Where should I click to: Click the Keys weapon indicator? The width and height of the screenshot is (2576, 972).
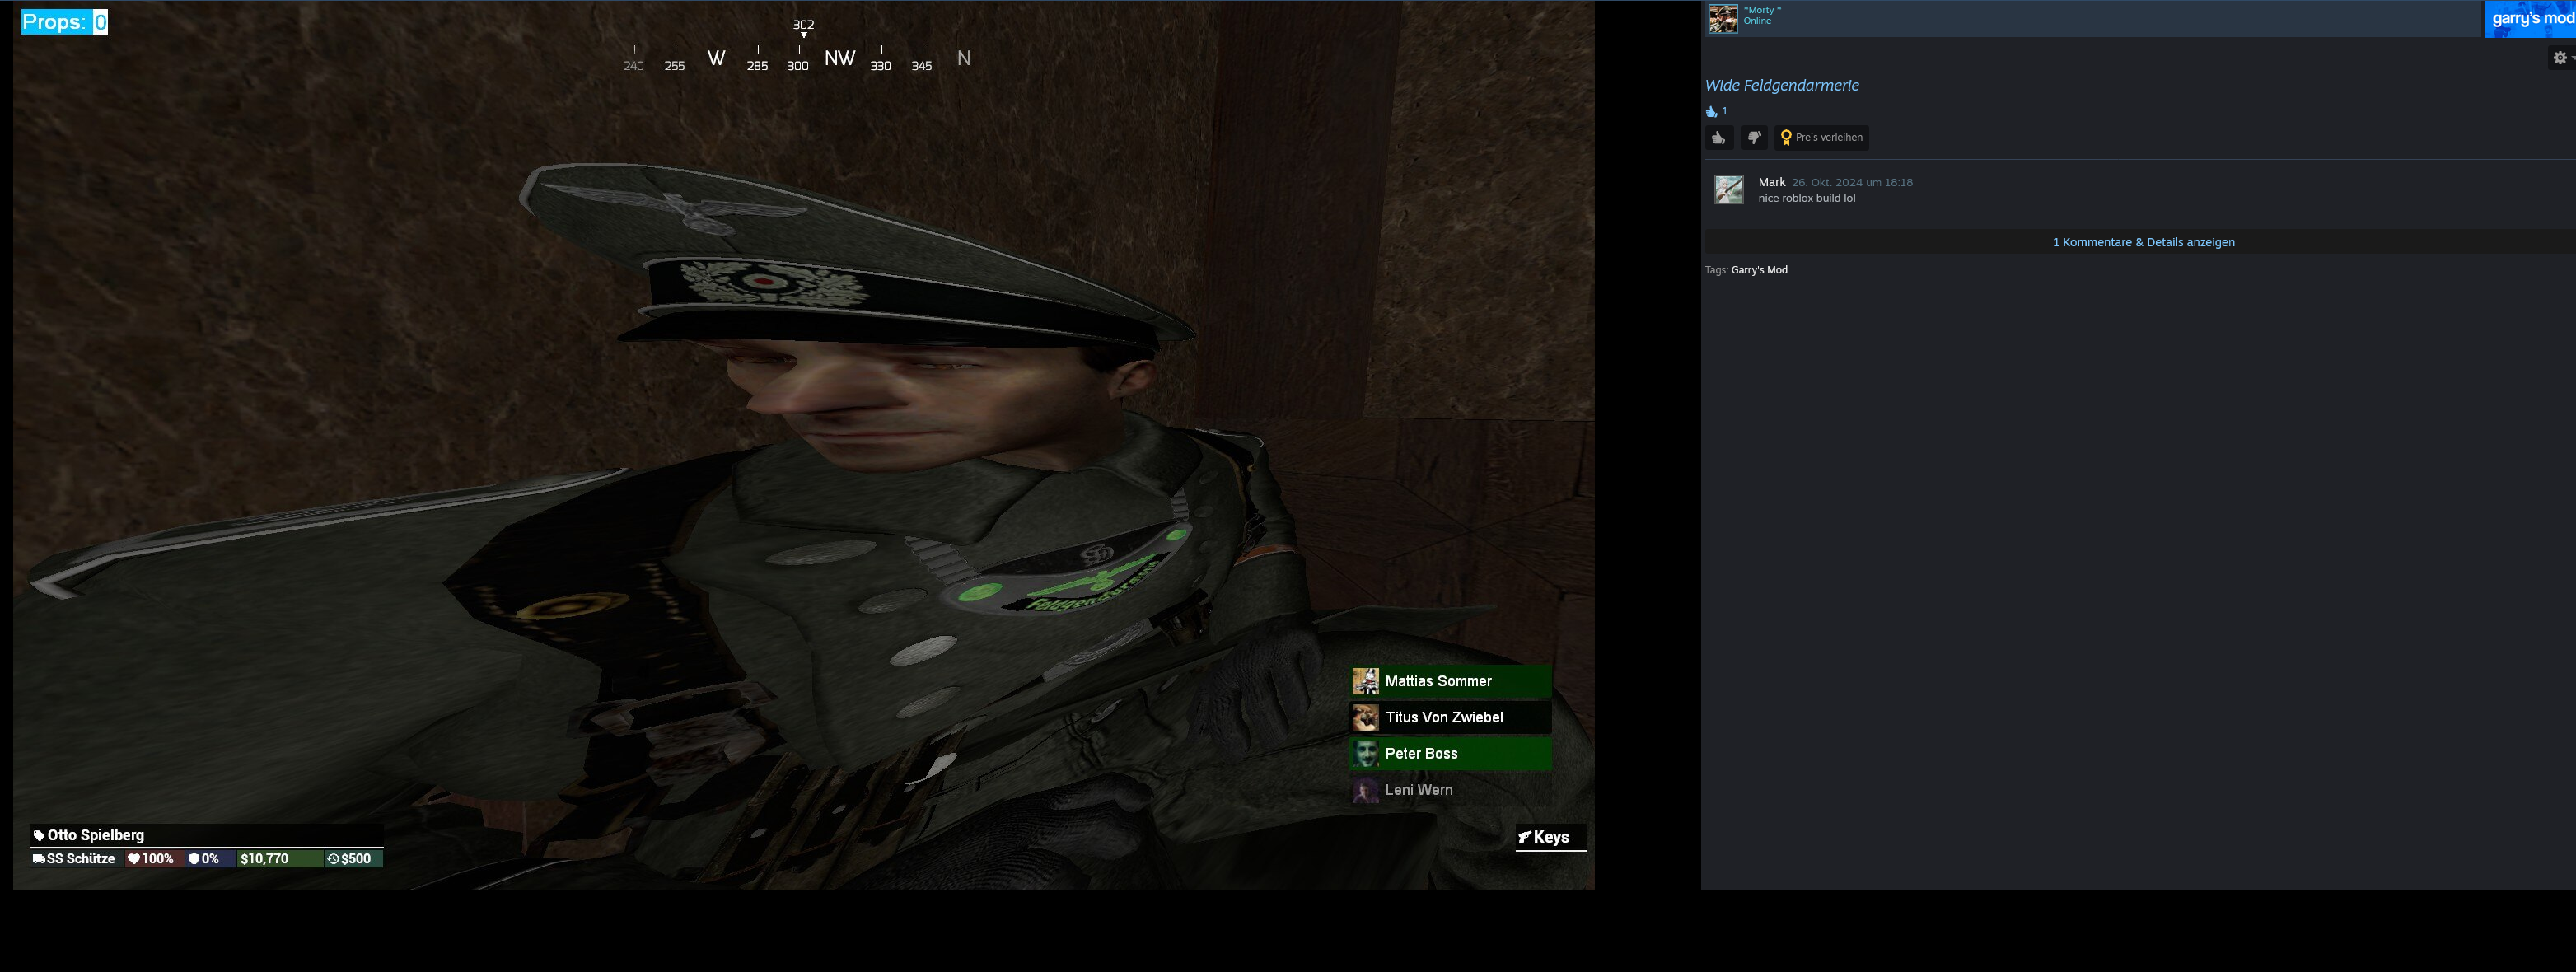click(x=1550, y=837)
